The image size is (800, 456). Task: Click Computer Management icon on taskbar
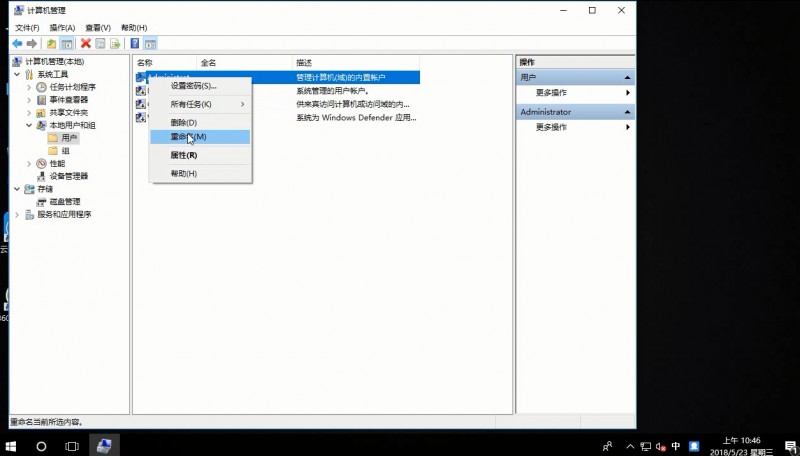click(x=104, y=446)
